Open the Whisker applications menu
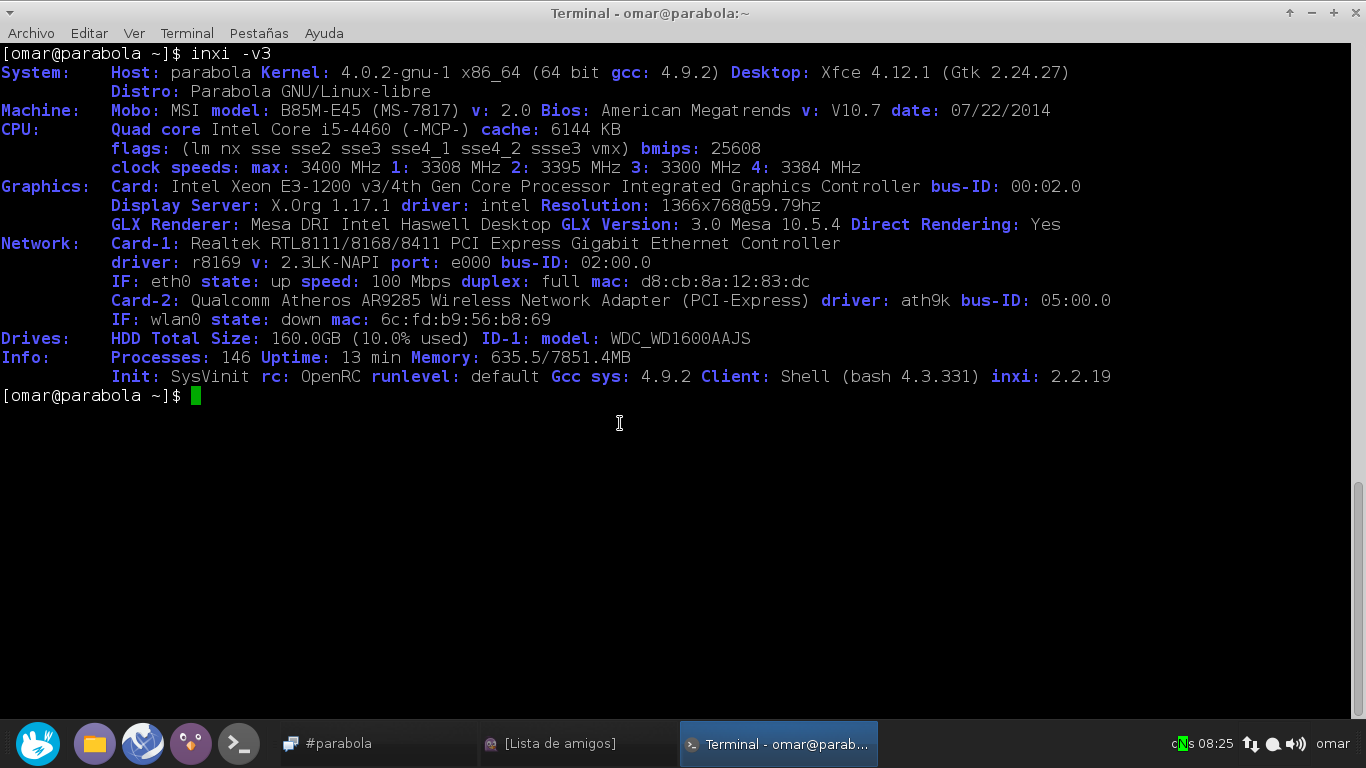The image size is (1366, 768). click(x=38, y=744)
